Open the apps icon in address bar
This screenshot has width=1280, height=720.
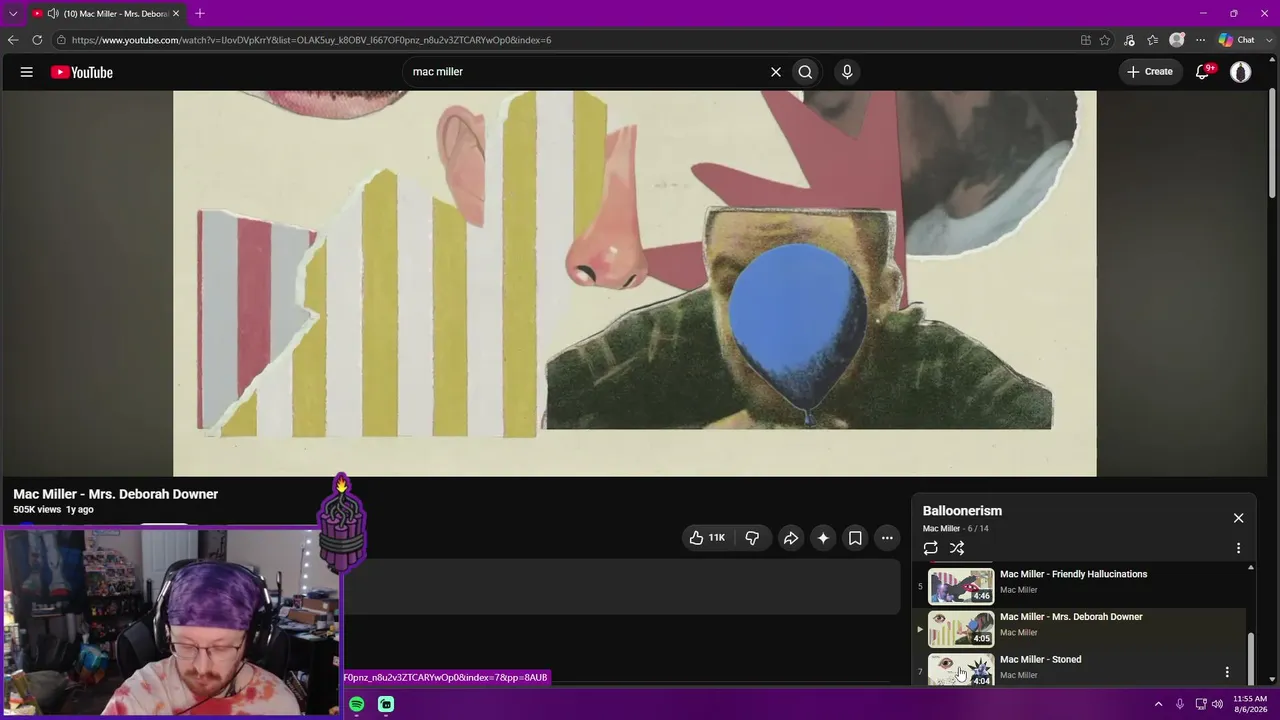point(1085,40)
